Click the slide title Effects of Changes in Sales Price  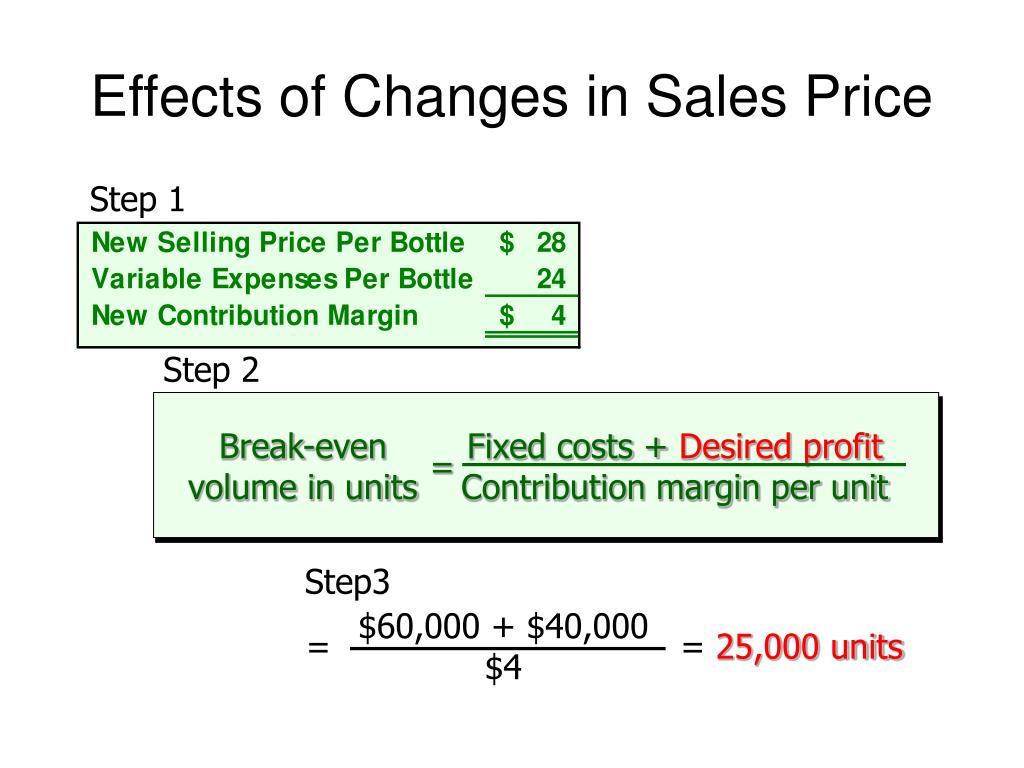pos(511,97)
